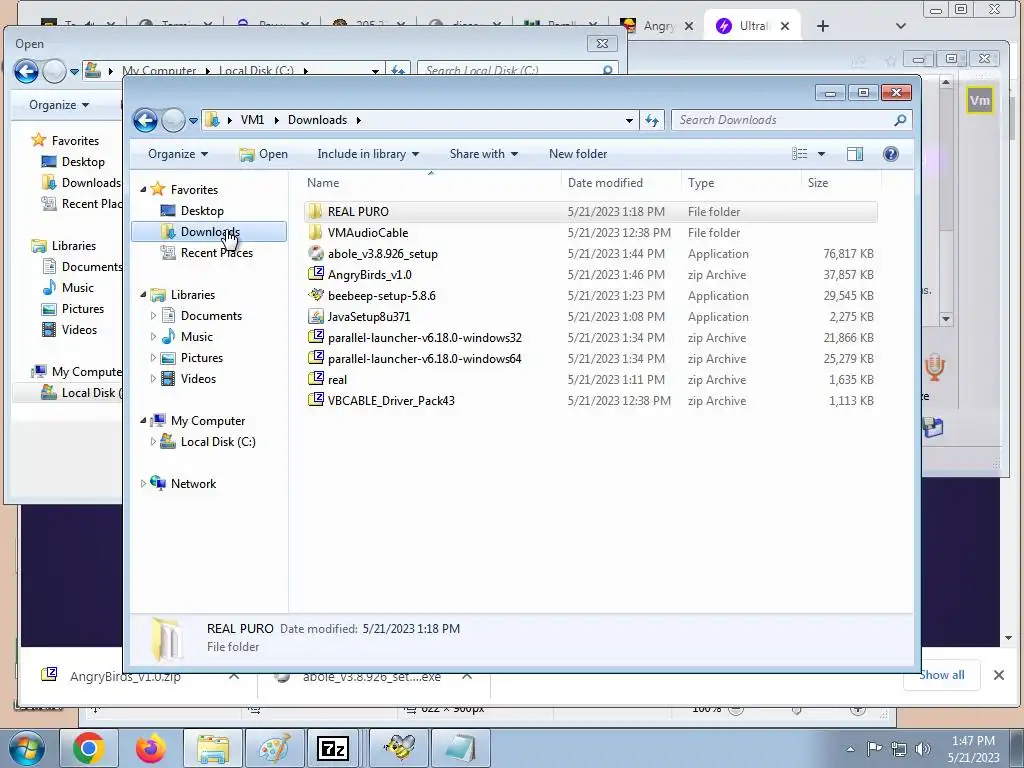Select Recent Places in Downloads window

[216, 253]
